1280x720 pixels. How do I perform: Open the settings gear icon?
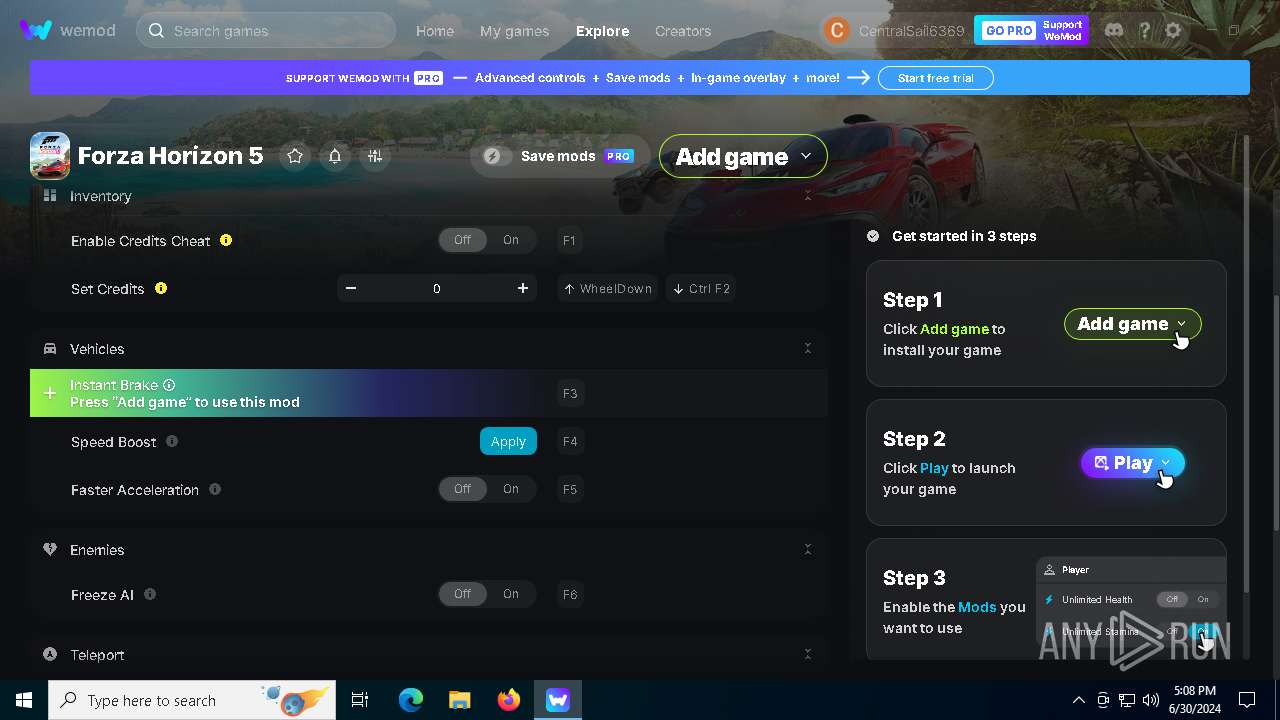pos(1173,30)
